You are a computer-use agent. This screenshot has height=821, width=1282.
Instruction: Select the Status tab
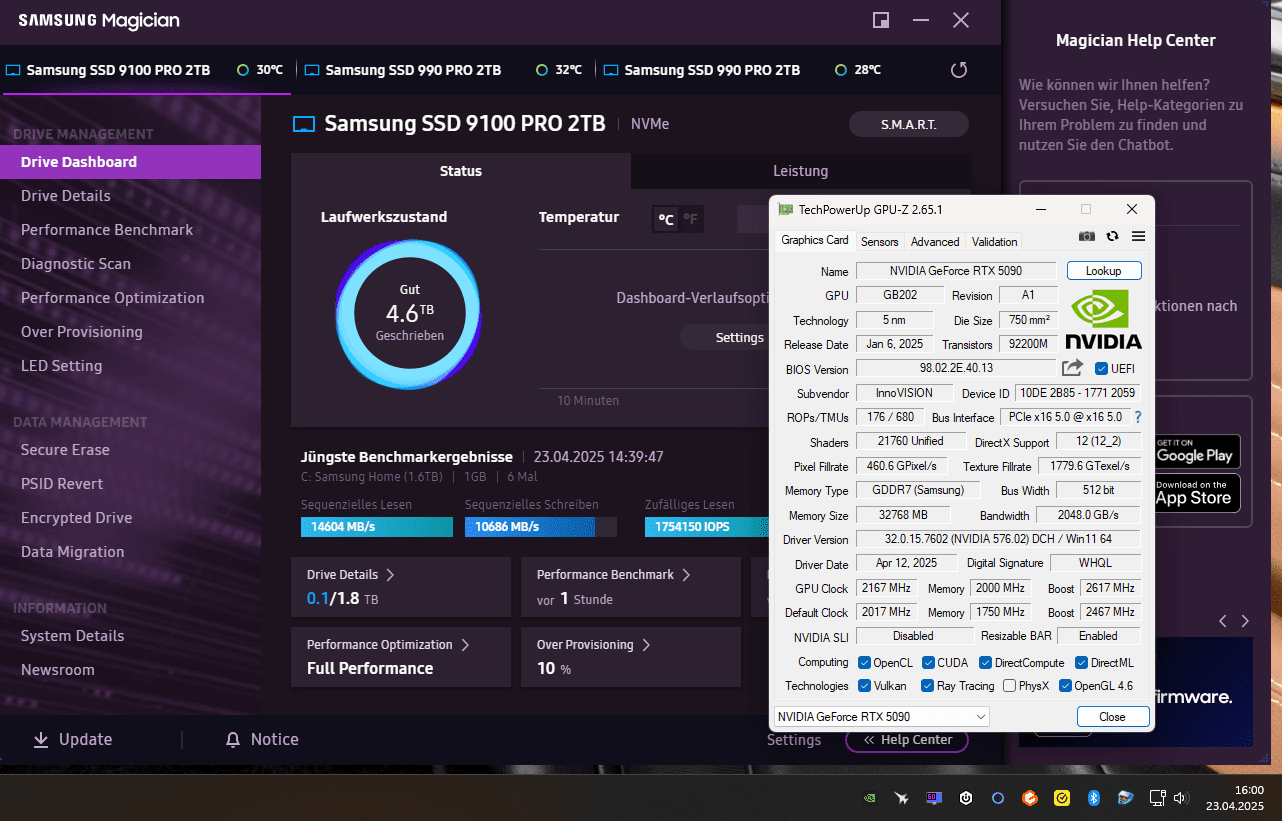[461, 171]
